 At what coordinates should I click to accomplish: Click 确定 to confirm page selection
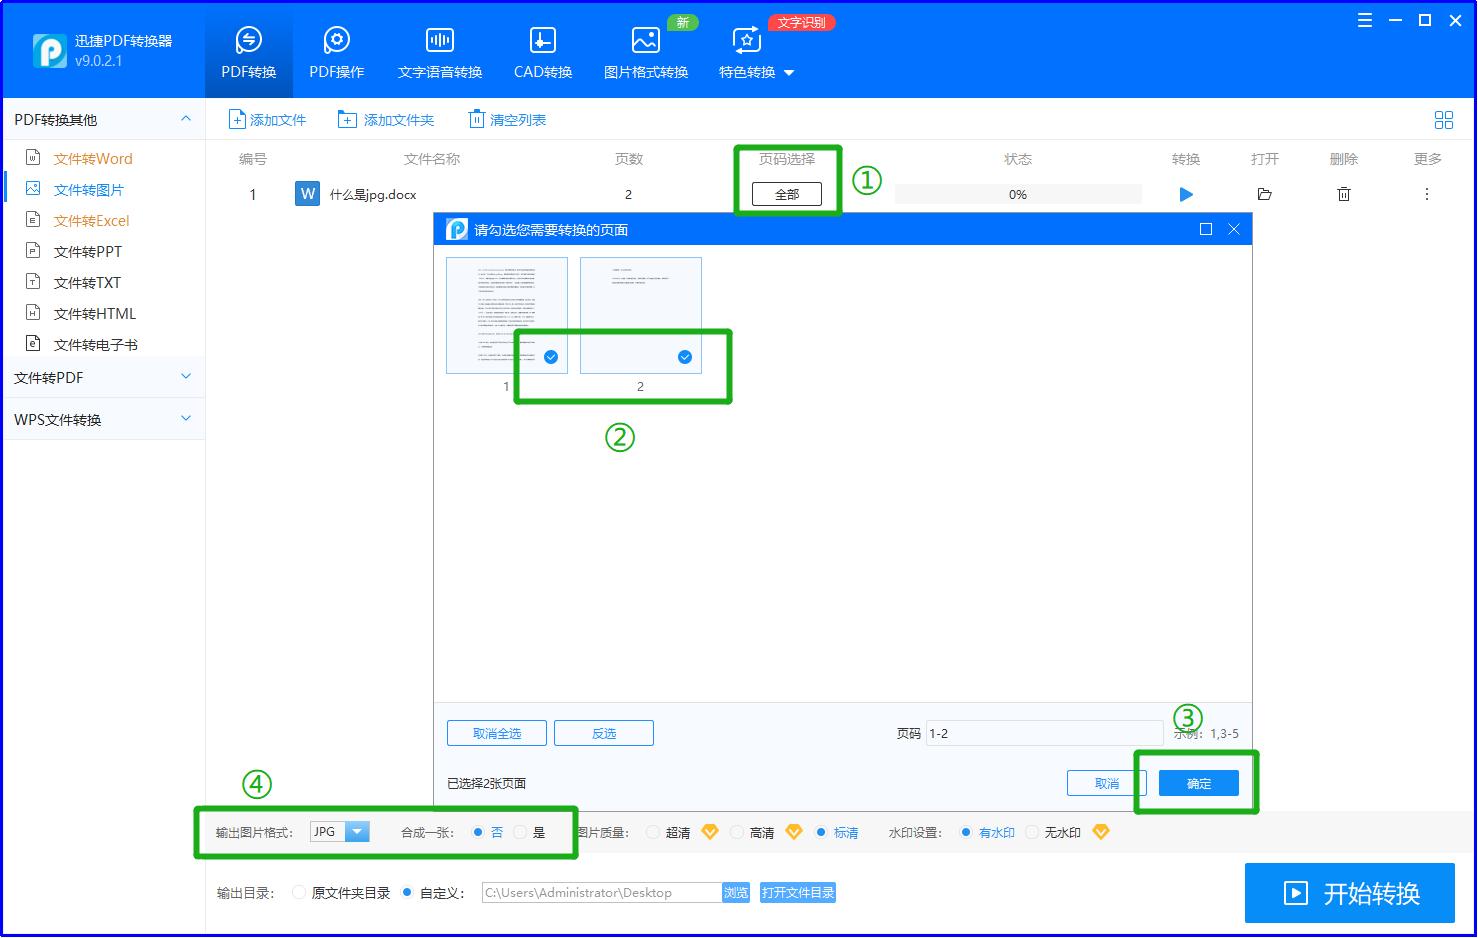[x=1199, y=783]
